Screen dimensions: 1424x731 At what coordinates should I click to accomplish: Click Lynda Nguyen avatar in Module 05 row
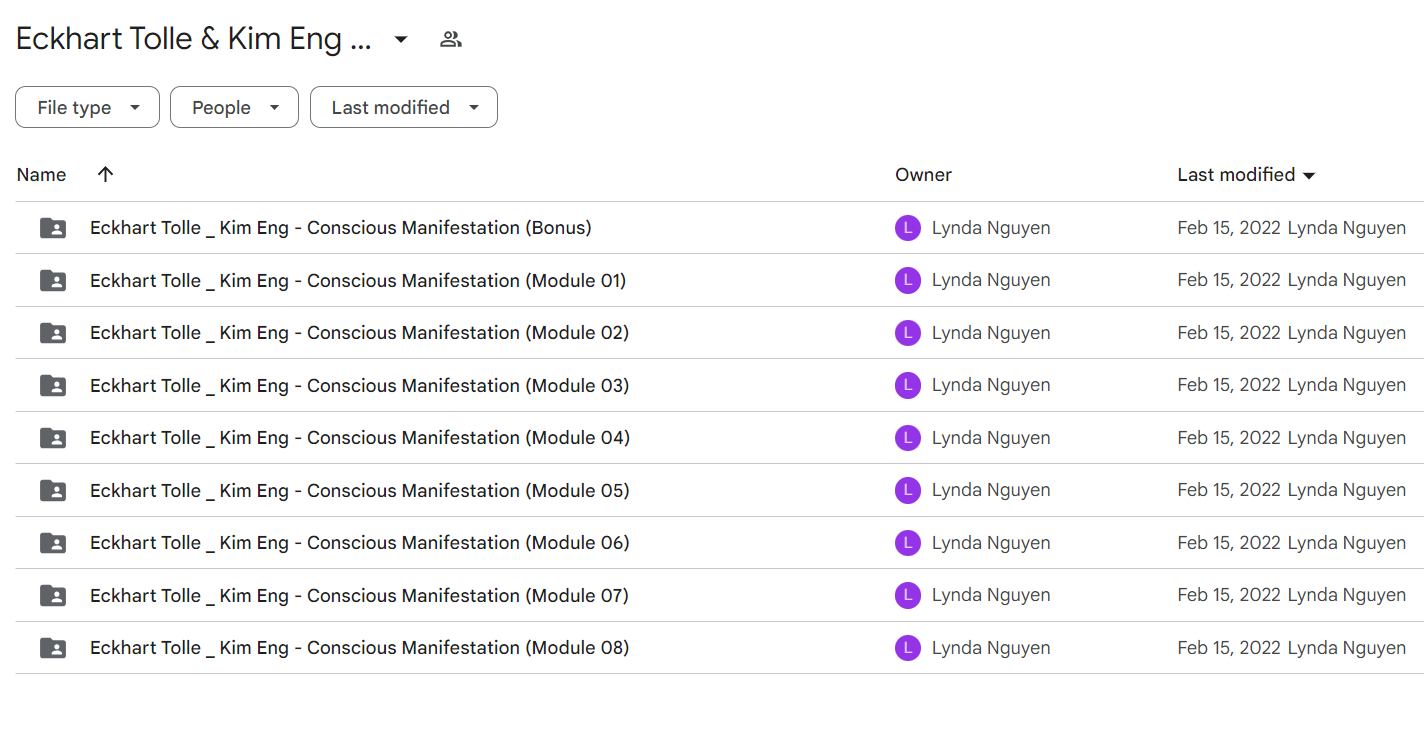pos(908,491)
